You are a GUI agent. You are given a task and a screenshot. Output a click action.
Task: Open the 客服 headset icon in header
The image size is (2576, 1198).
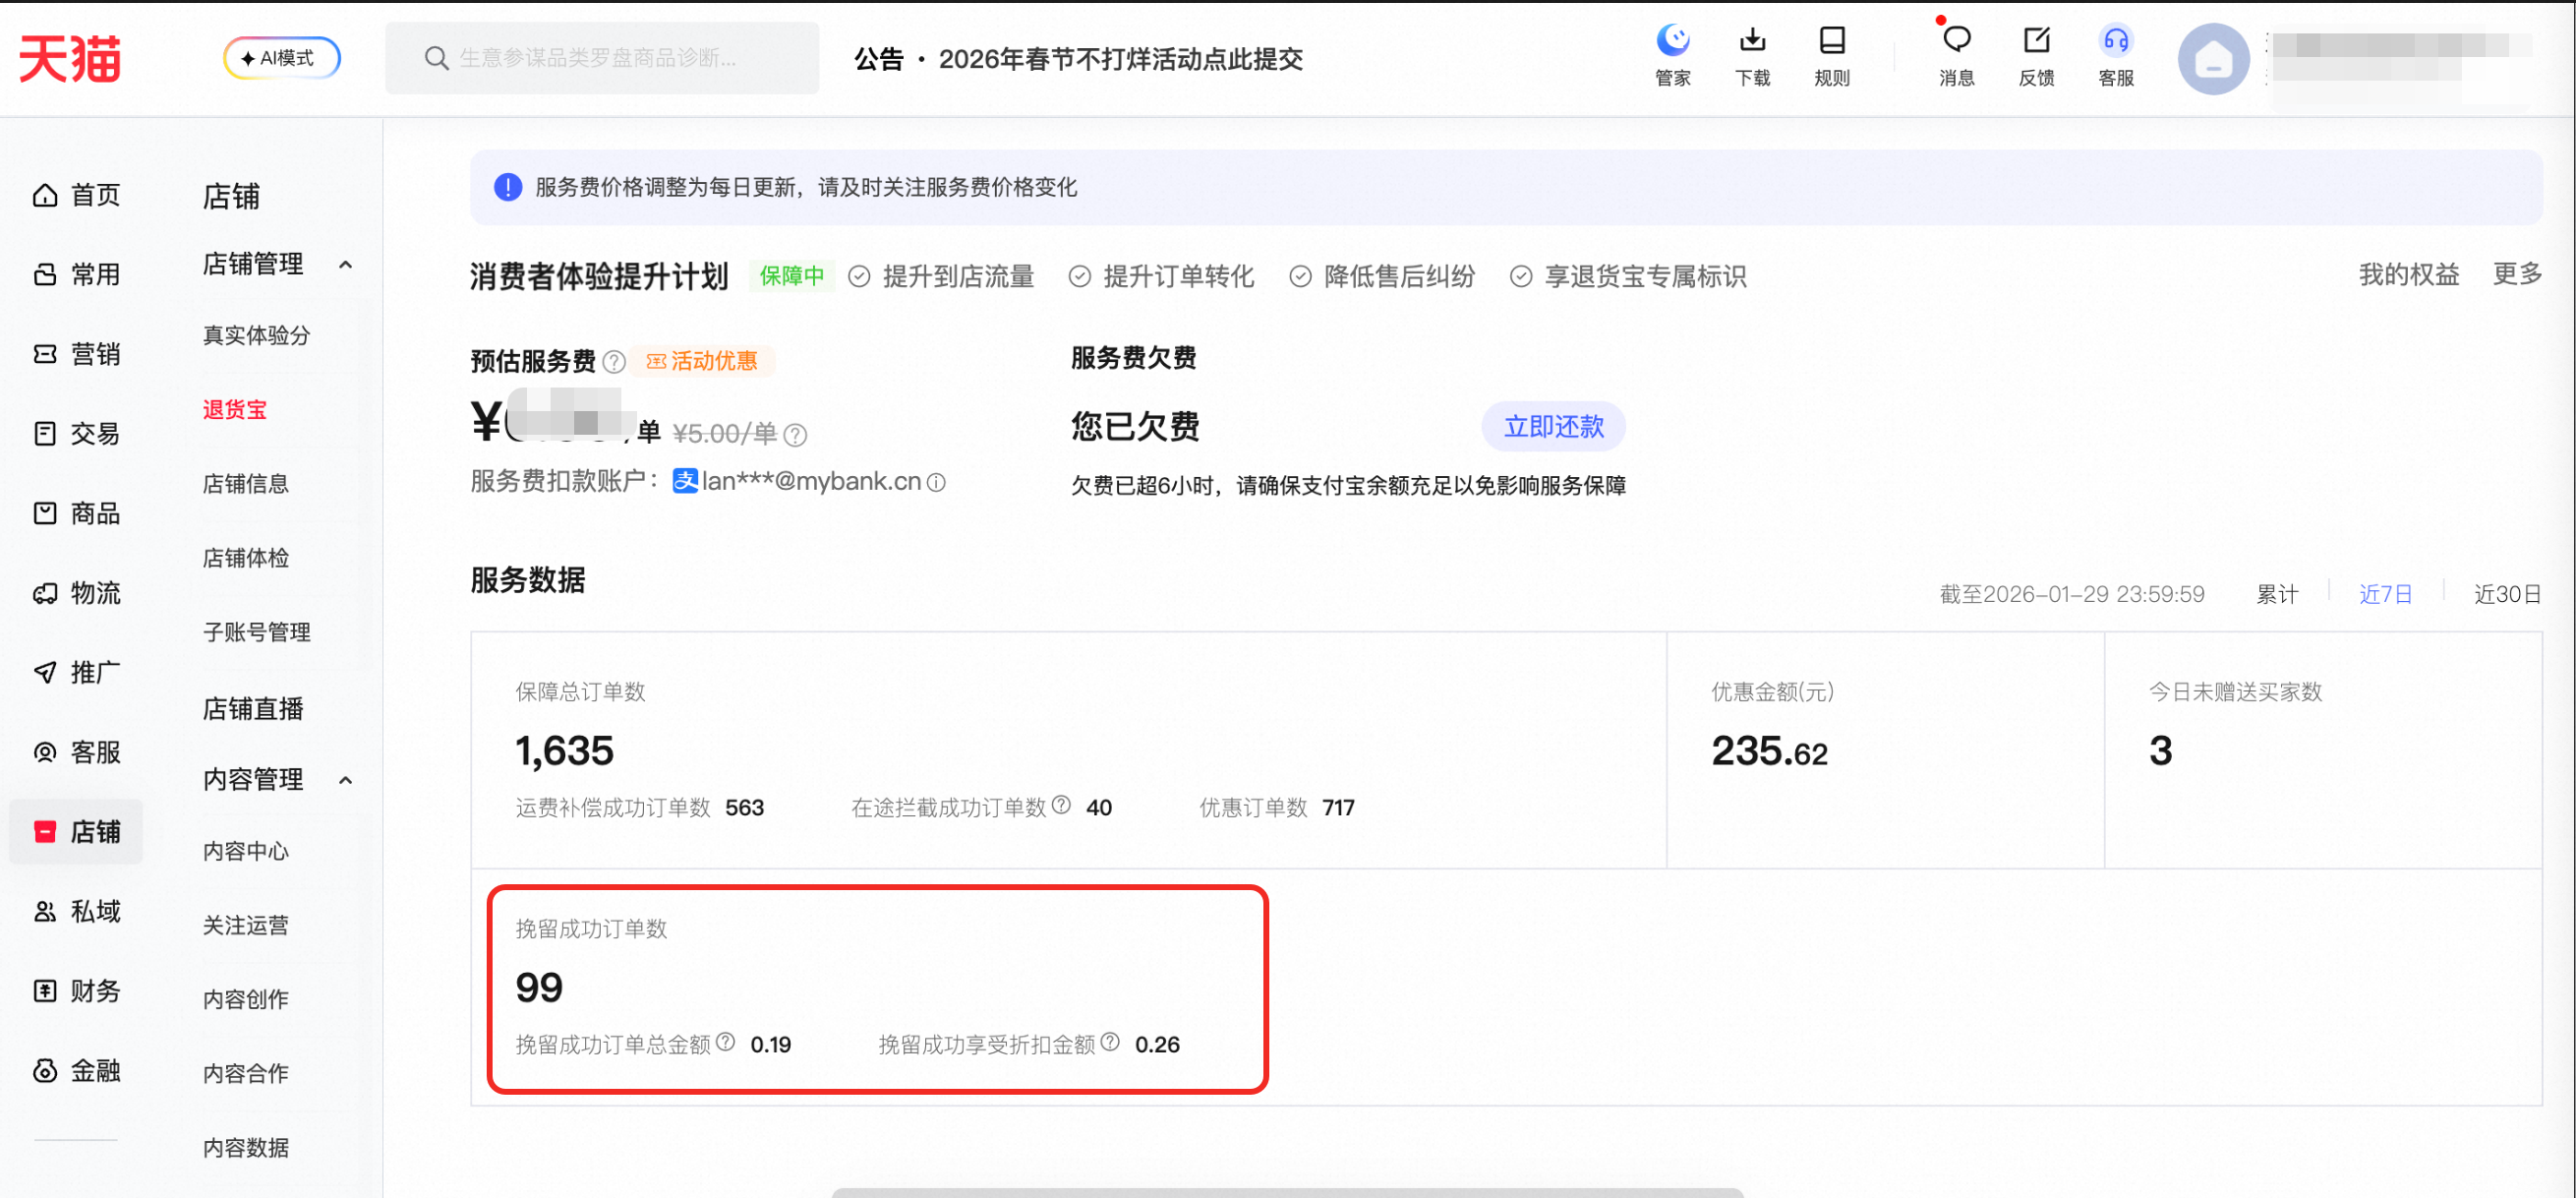[x=2116, y=56]
